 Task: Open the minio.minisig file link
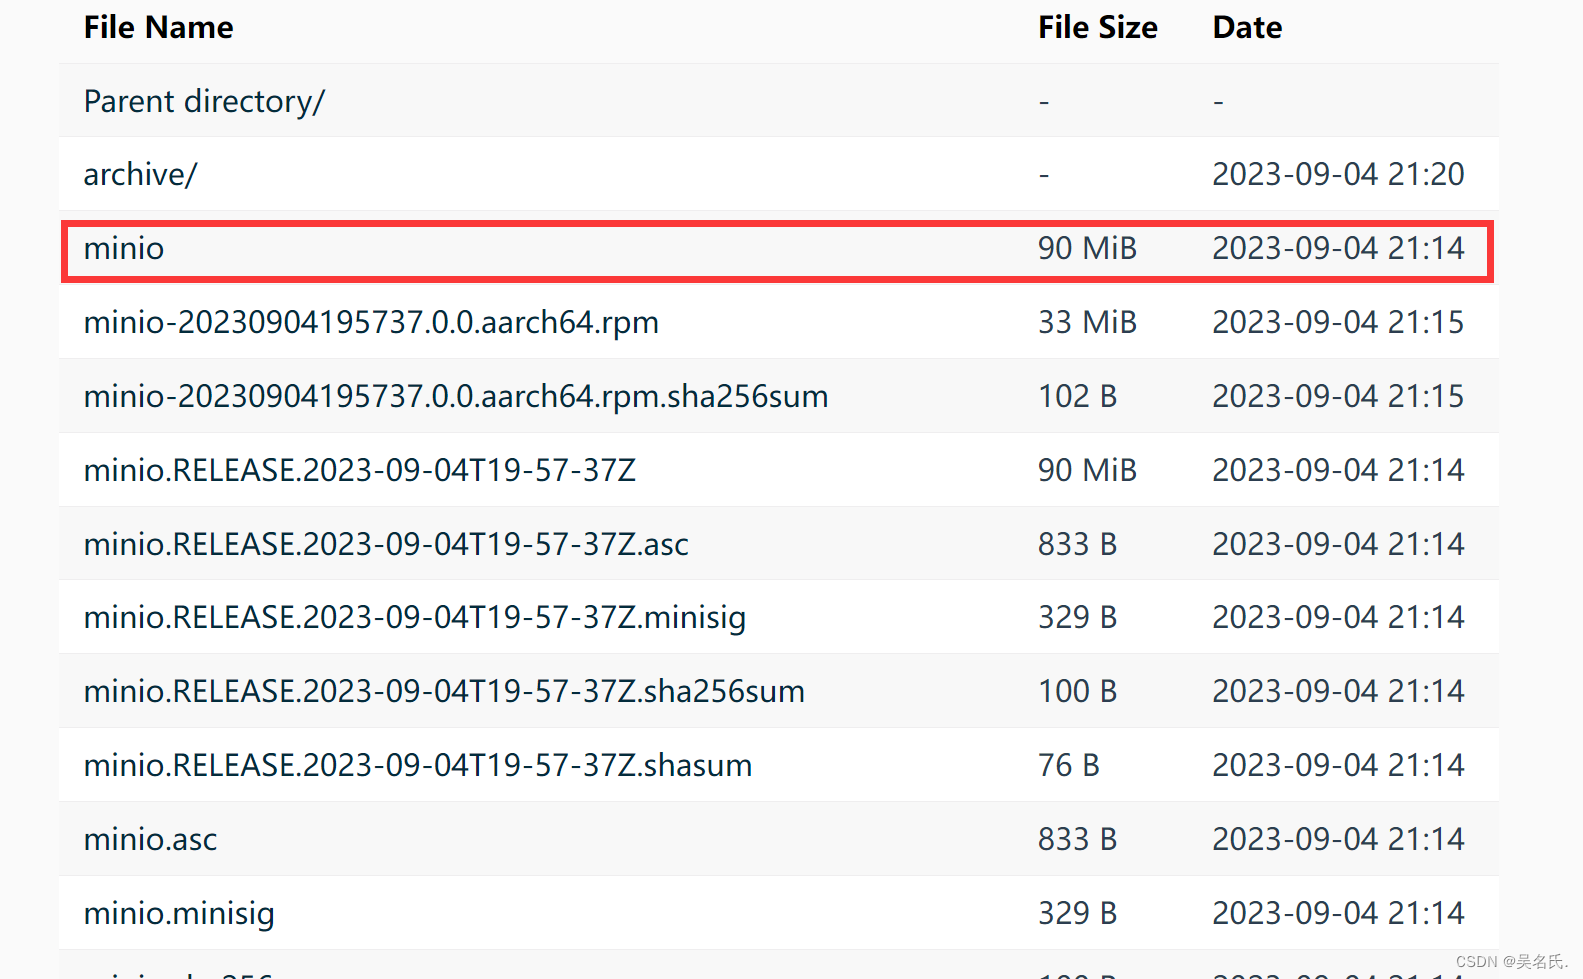[179, 913]
